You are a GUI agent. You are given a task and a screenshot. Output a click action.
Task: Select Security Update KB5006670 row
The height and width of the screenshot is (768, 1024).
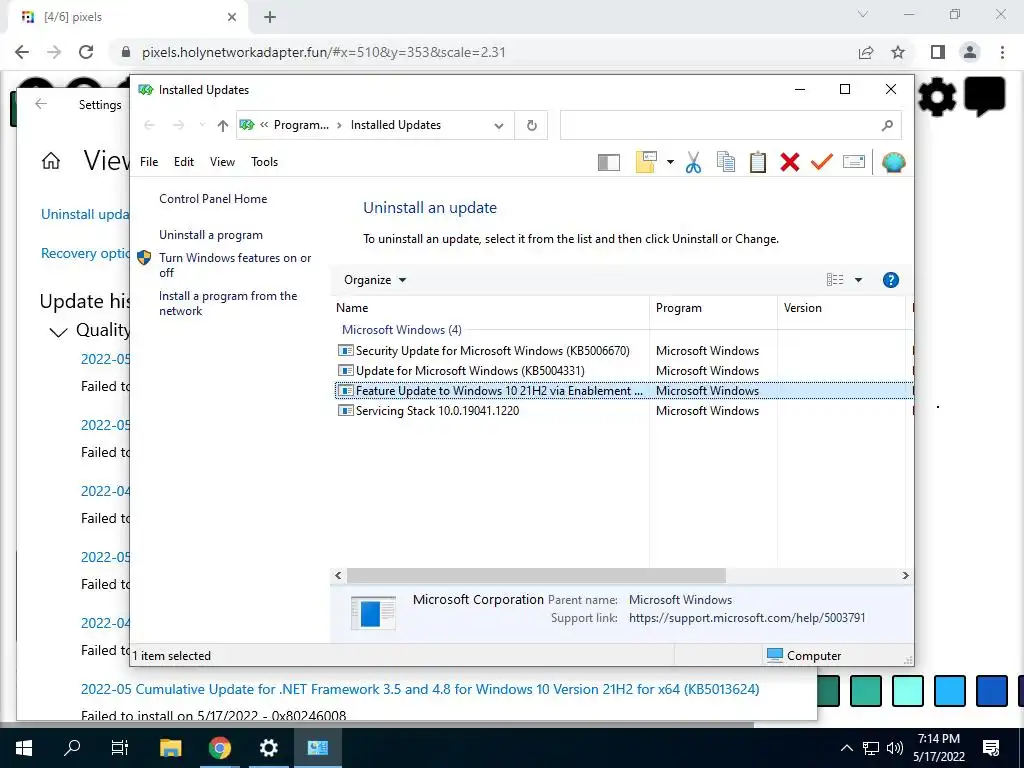[x=623, y=351]
